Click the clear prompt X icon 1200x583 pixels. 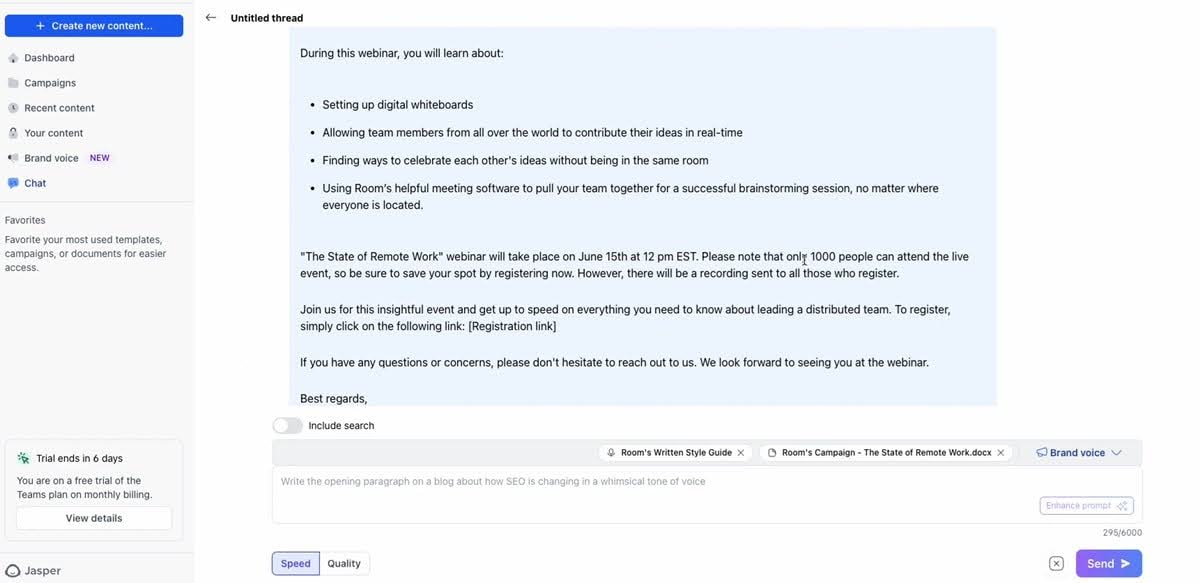click(x=1056, y=564)
